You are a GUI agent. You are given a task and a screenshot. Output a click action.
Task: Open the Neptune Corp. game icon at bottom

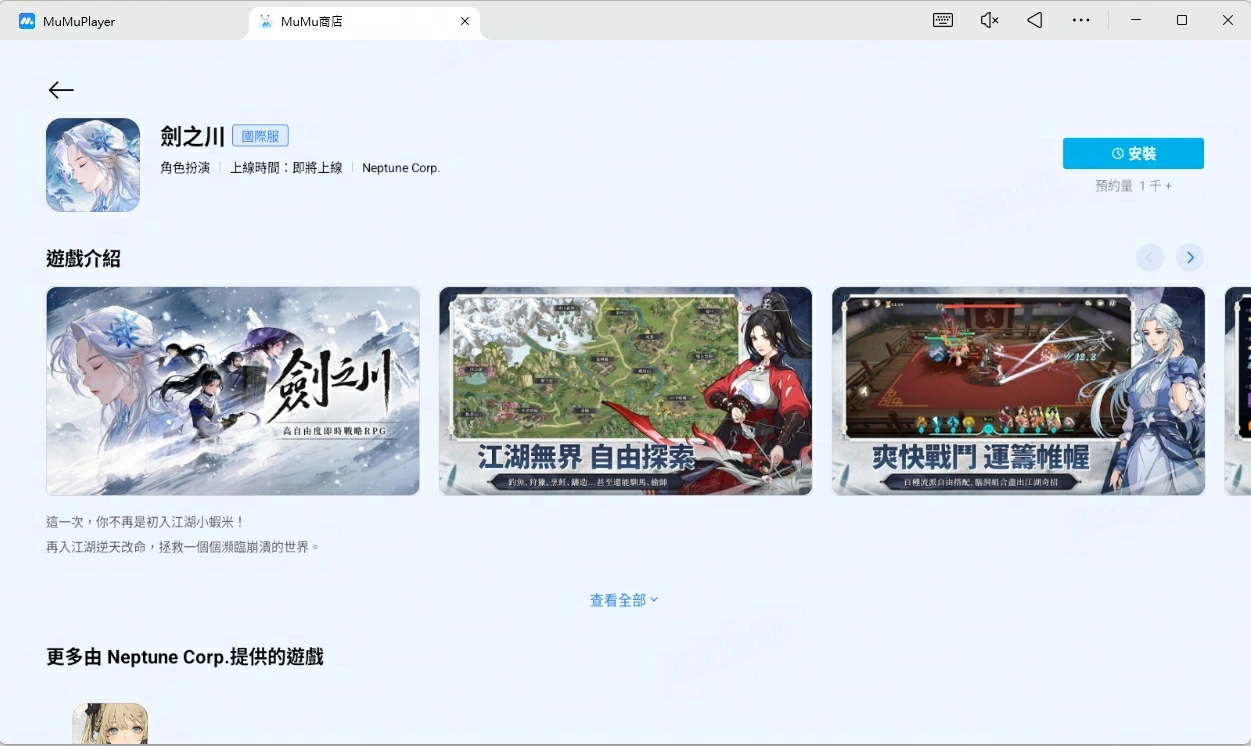point(110,724)
